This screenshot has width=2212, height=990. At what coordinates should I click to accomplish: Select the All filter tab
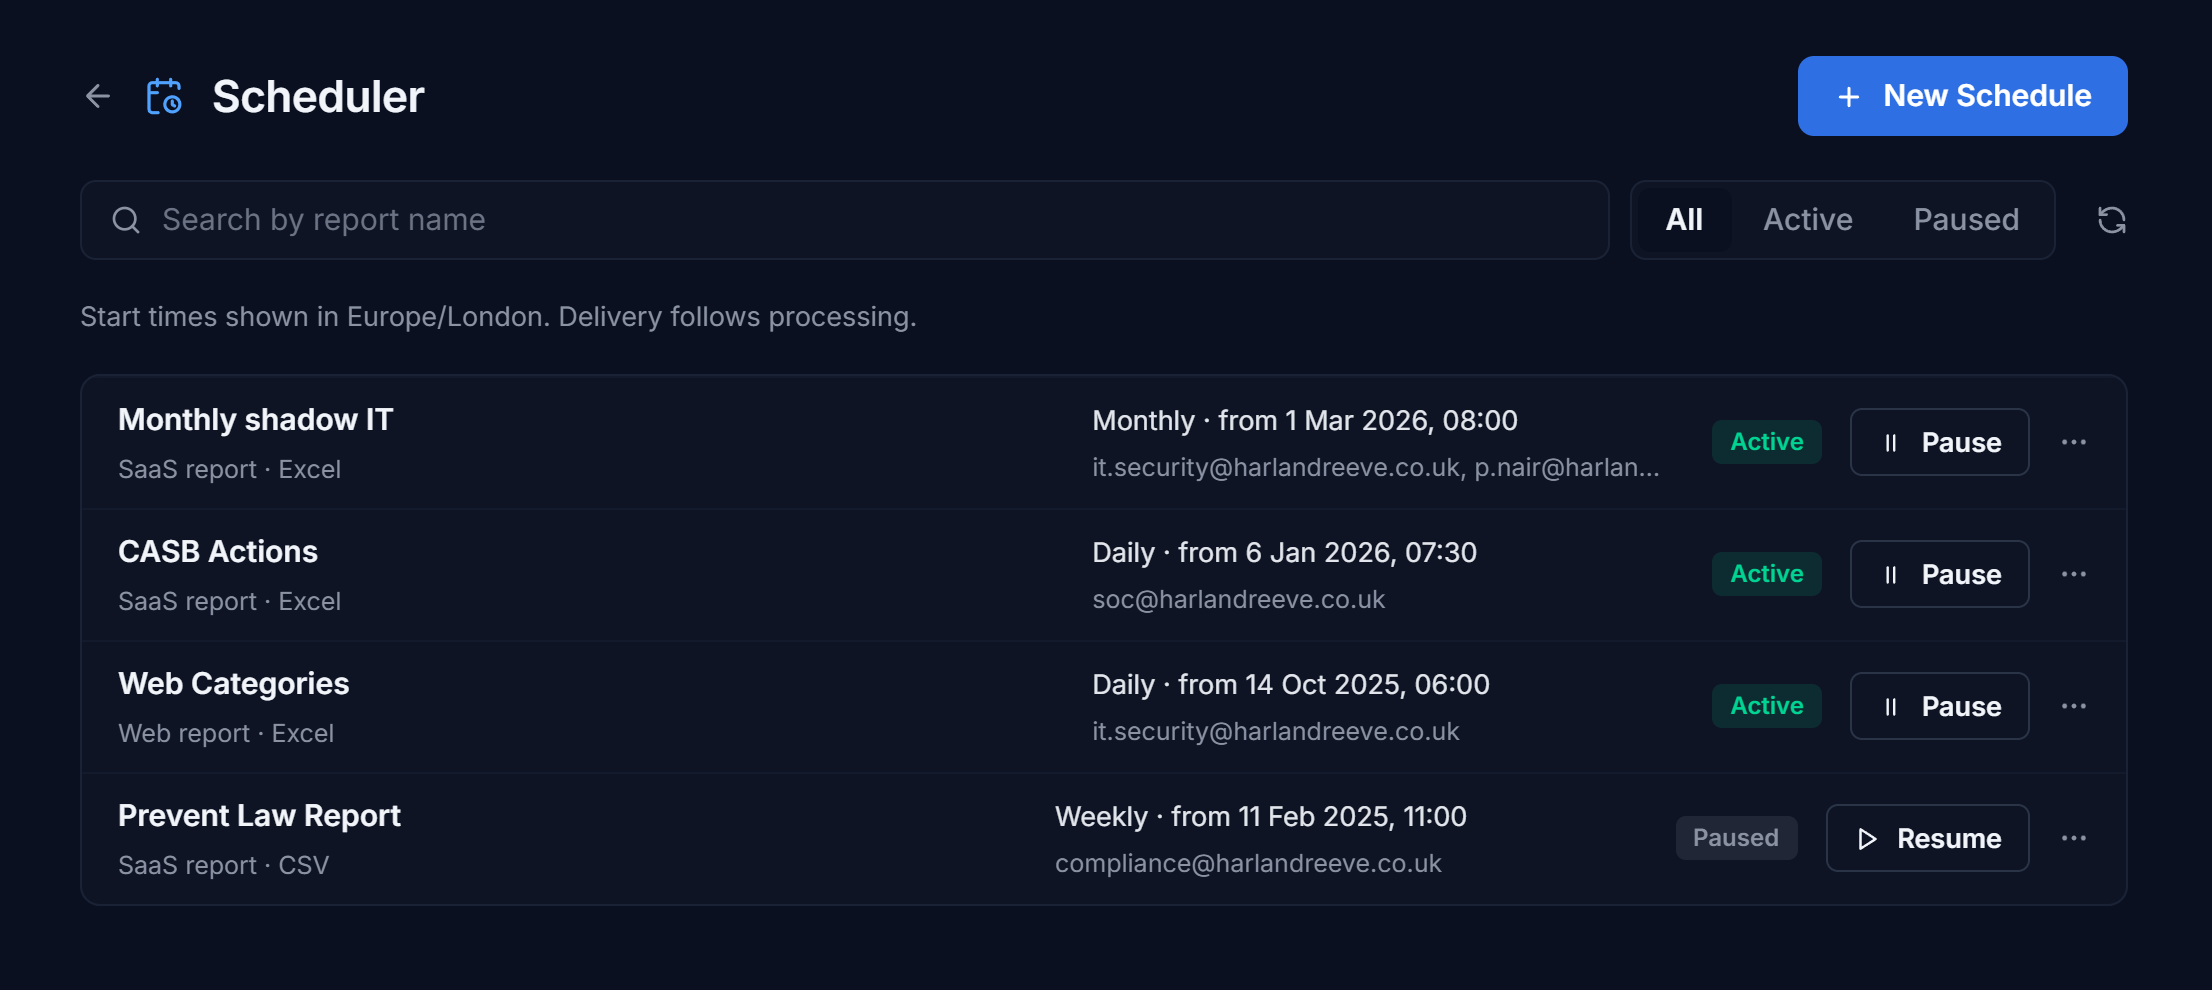click(x=1684, y=220)
